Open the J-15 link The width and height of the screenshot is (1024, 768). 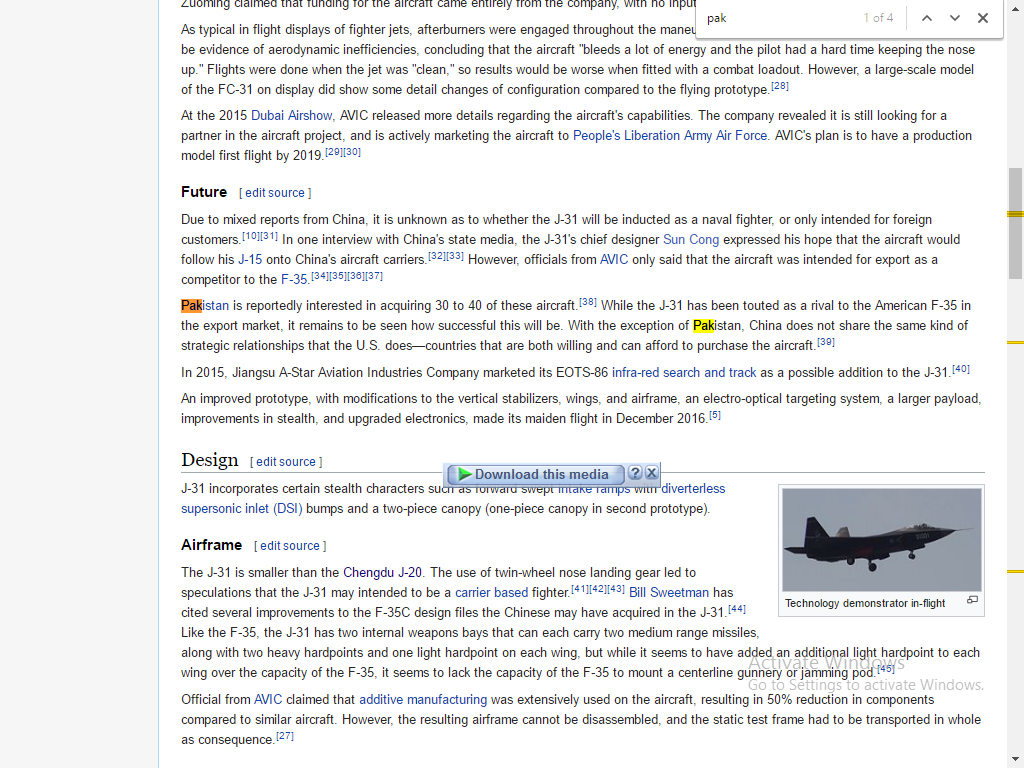coord(250,259)
